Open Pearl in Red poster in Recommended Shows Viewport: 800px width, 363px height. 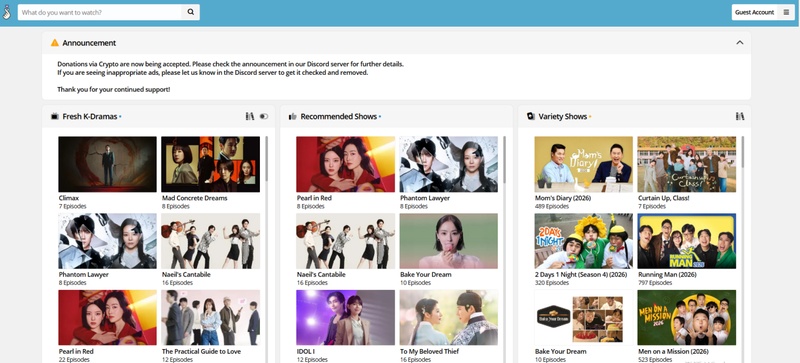point(345,164)
